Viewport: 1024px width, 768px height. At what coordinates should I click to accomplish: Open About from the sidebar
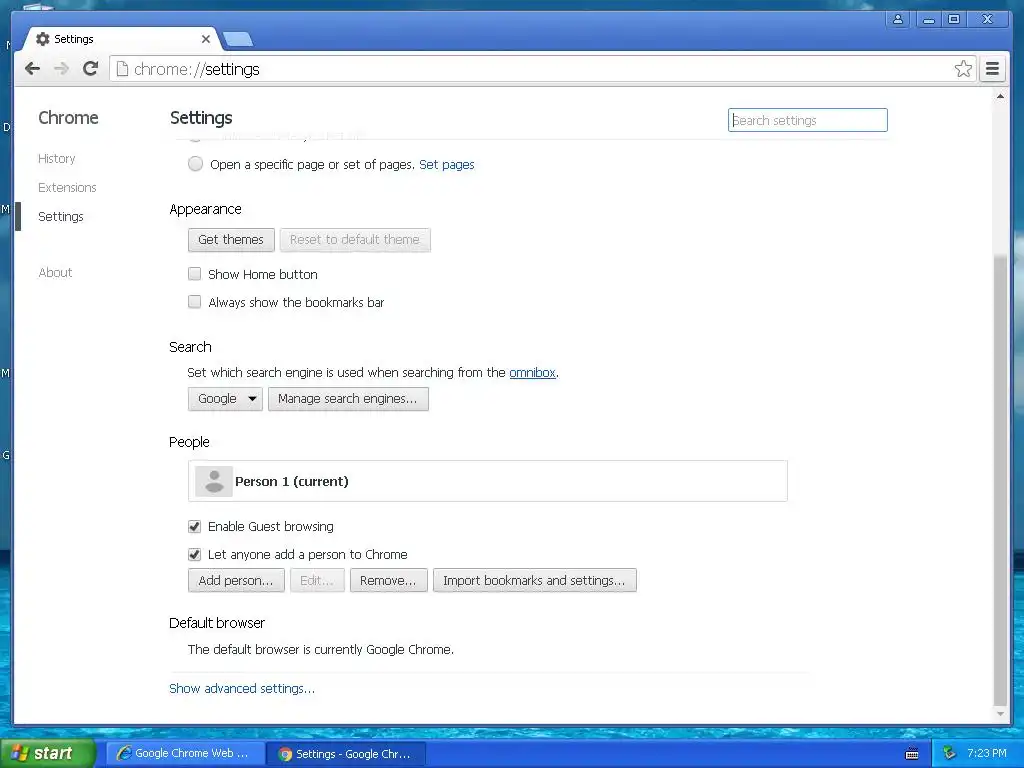56,272
